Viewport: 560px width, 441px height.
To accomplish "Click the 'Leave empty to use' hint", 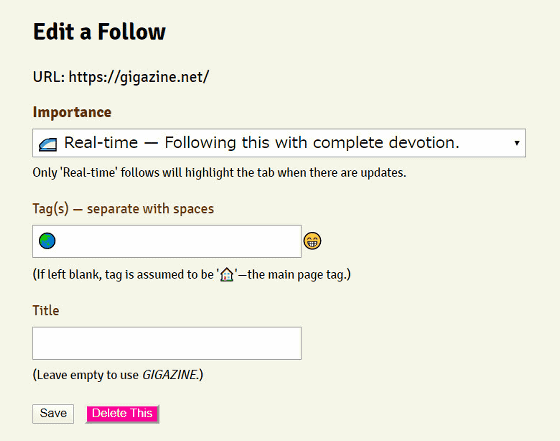I will (118, 375).
